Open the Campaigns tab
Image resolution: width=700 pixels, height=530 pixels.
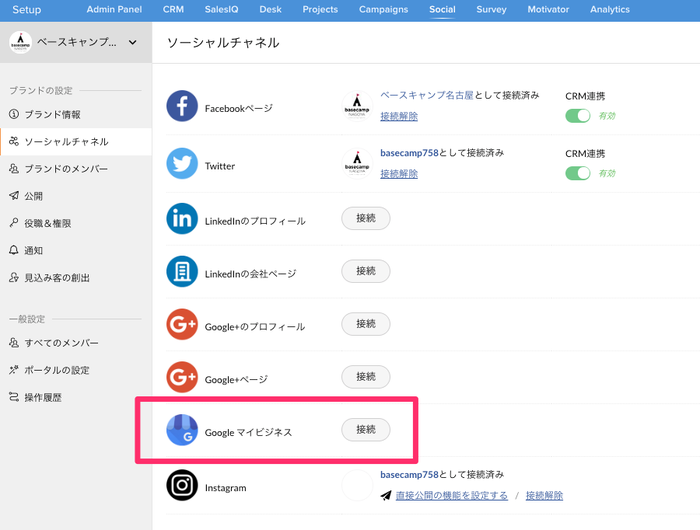(x=384, y=9)
